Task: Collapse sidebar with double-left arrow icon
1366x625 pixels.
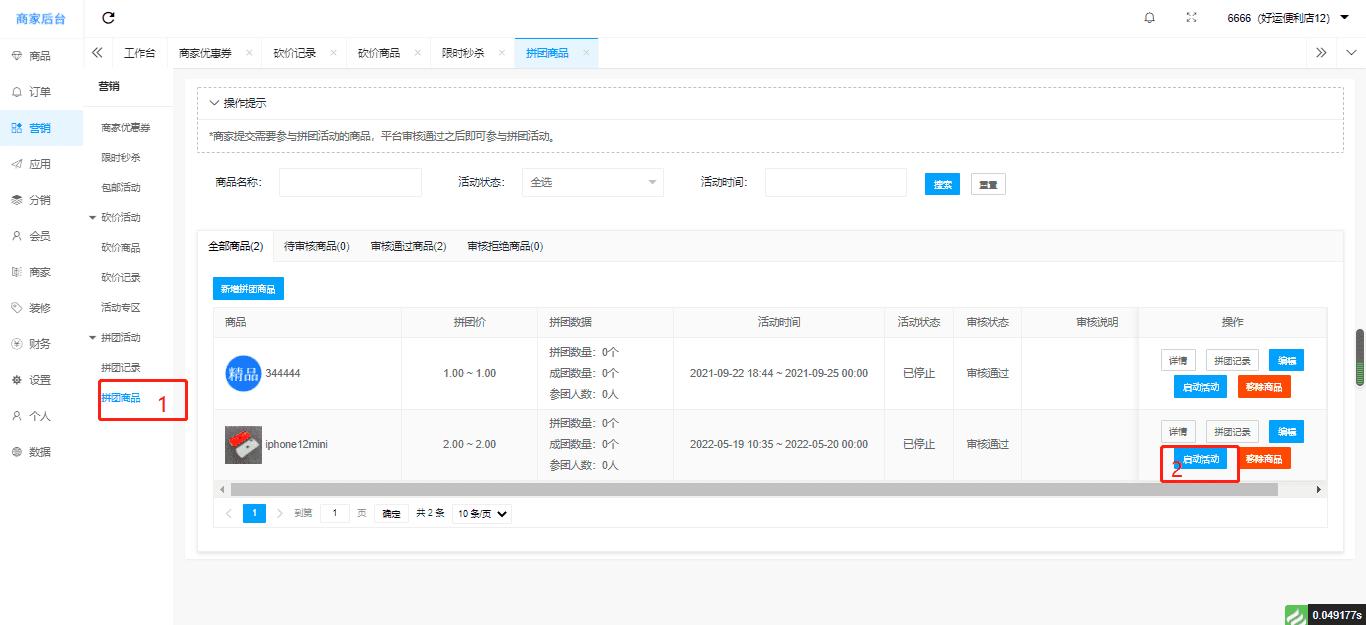Action: coord(97,53)
